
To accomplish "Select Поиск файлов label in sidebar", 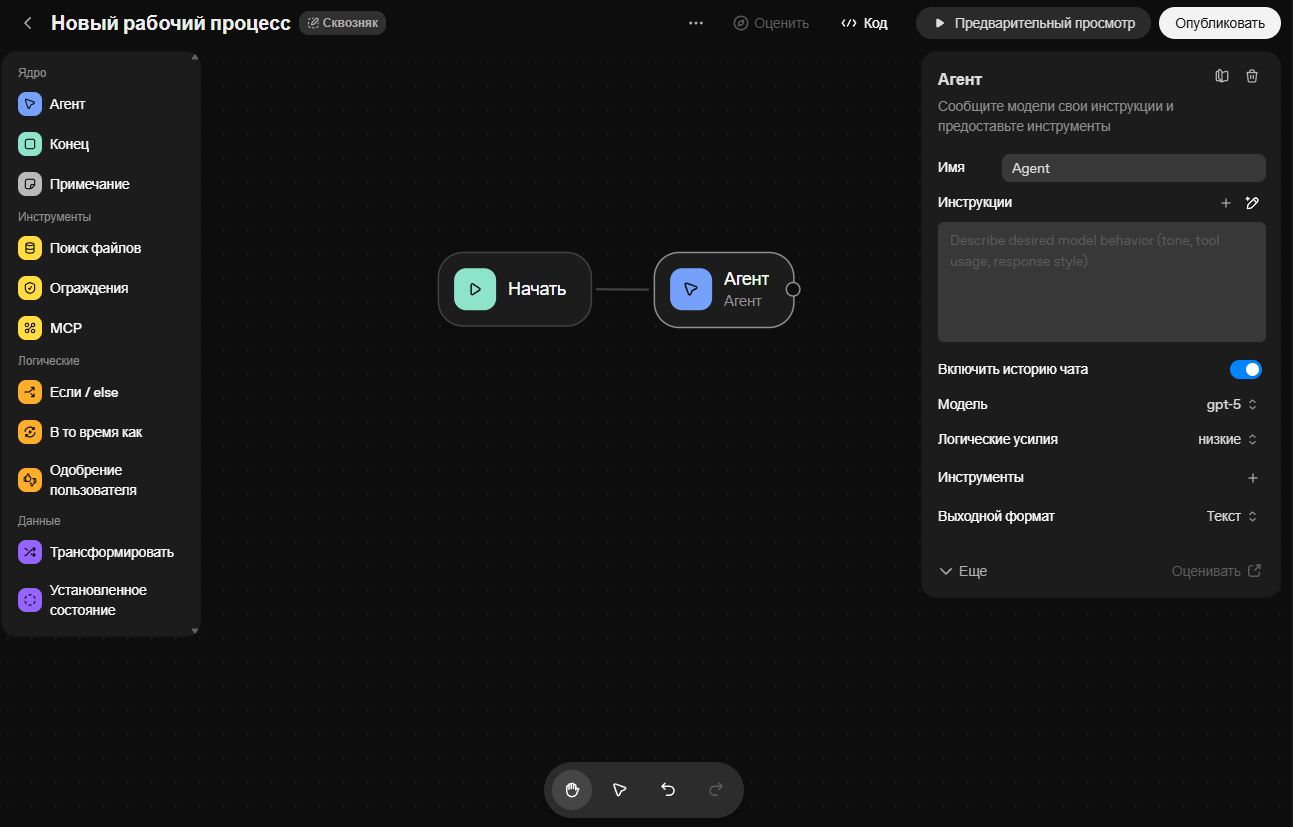I will (96, 248).
